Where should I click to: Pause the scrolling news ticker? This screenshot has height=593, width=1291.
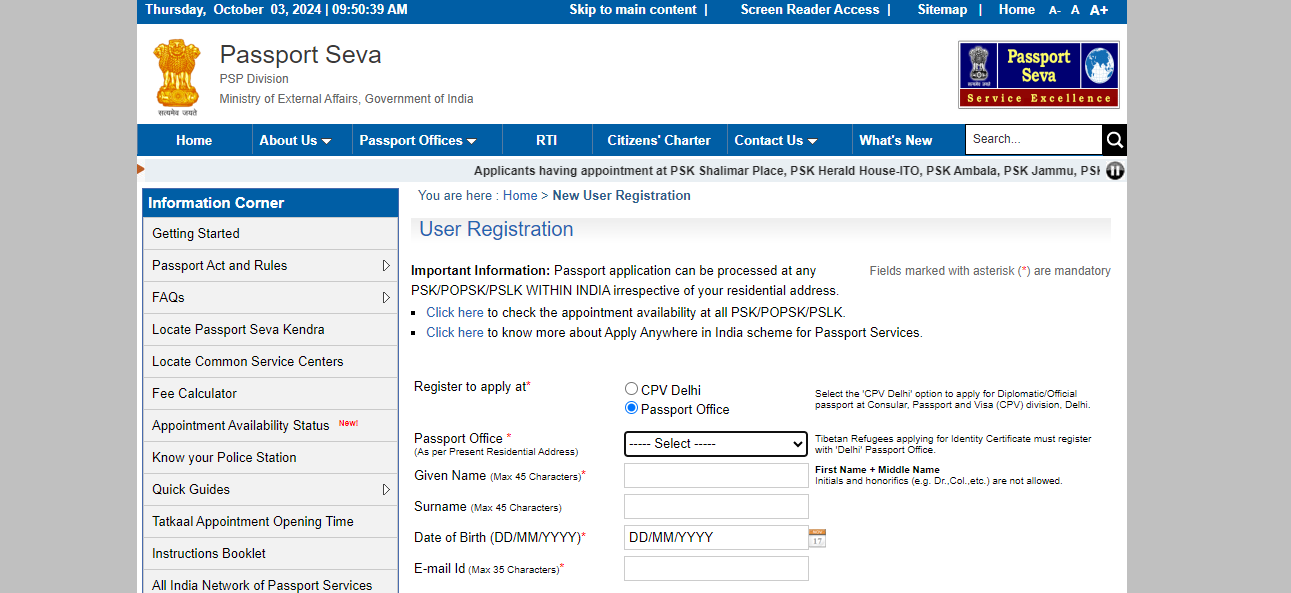click(x=1115, y=171)
